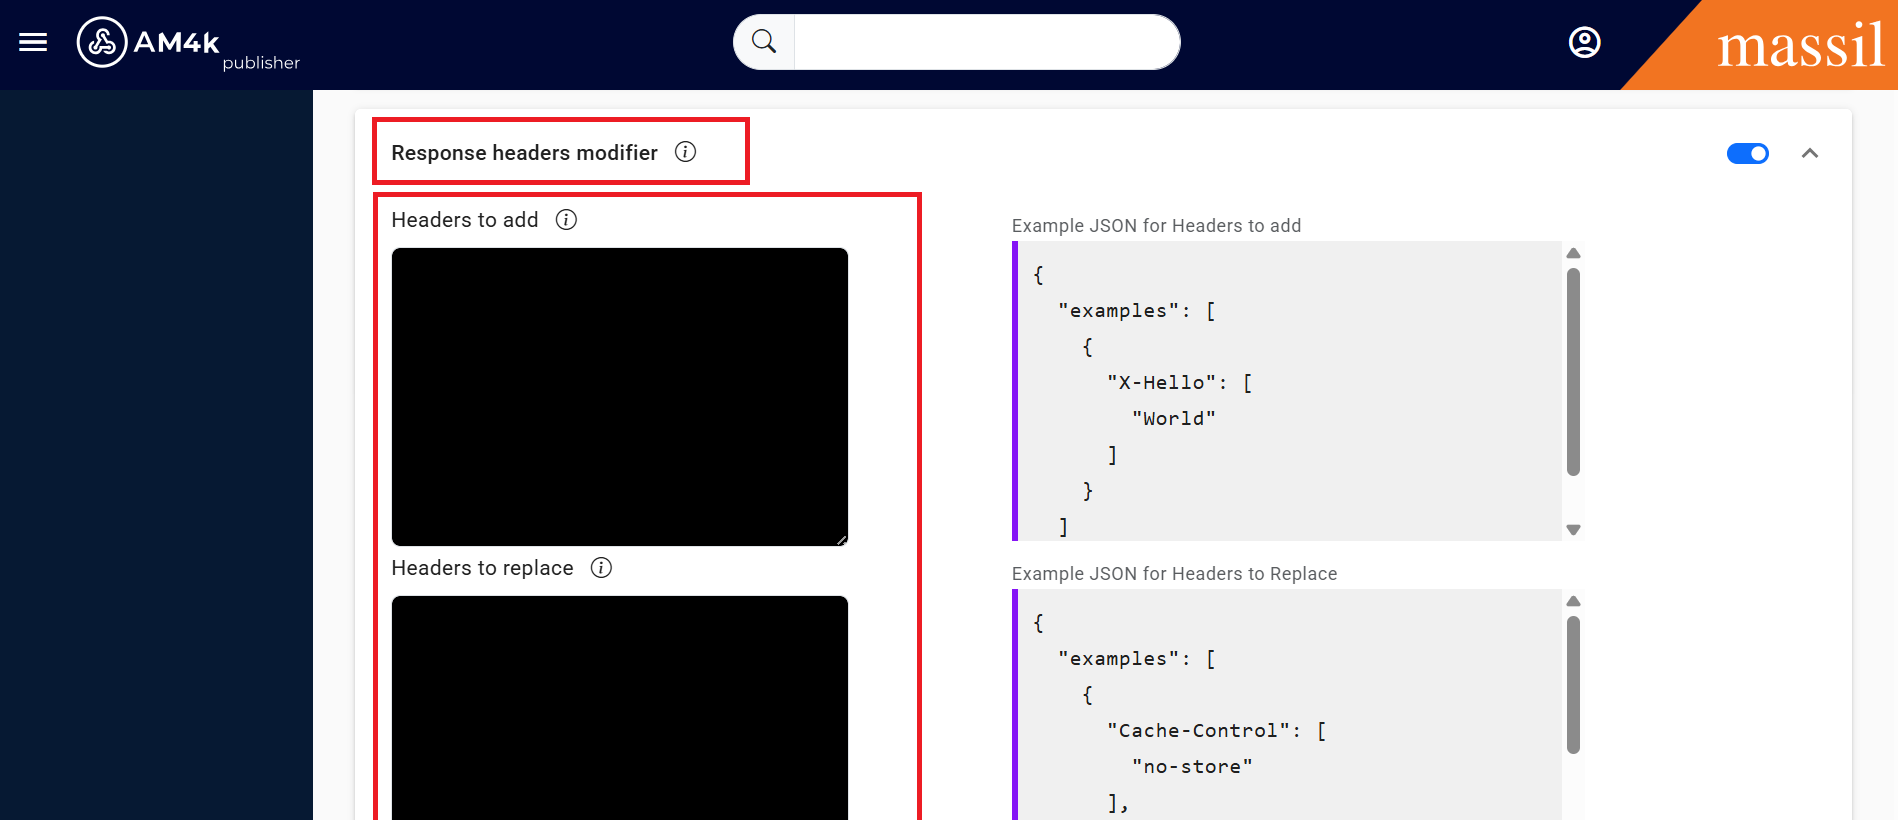Collapse the Response headers modifier section
The height and width of the screenshot is (820, 1898).
[1809, 153]
